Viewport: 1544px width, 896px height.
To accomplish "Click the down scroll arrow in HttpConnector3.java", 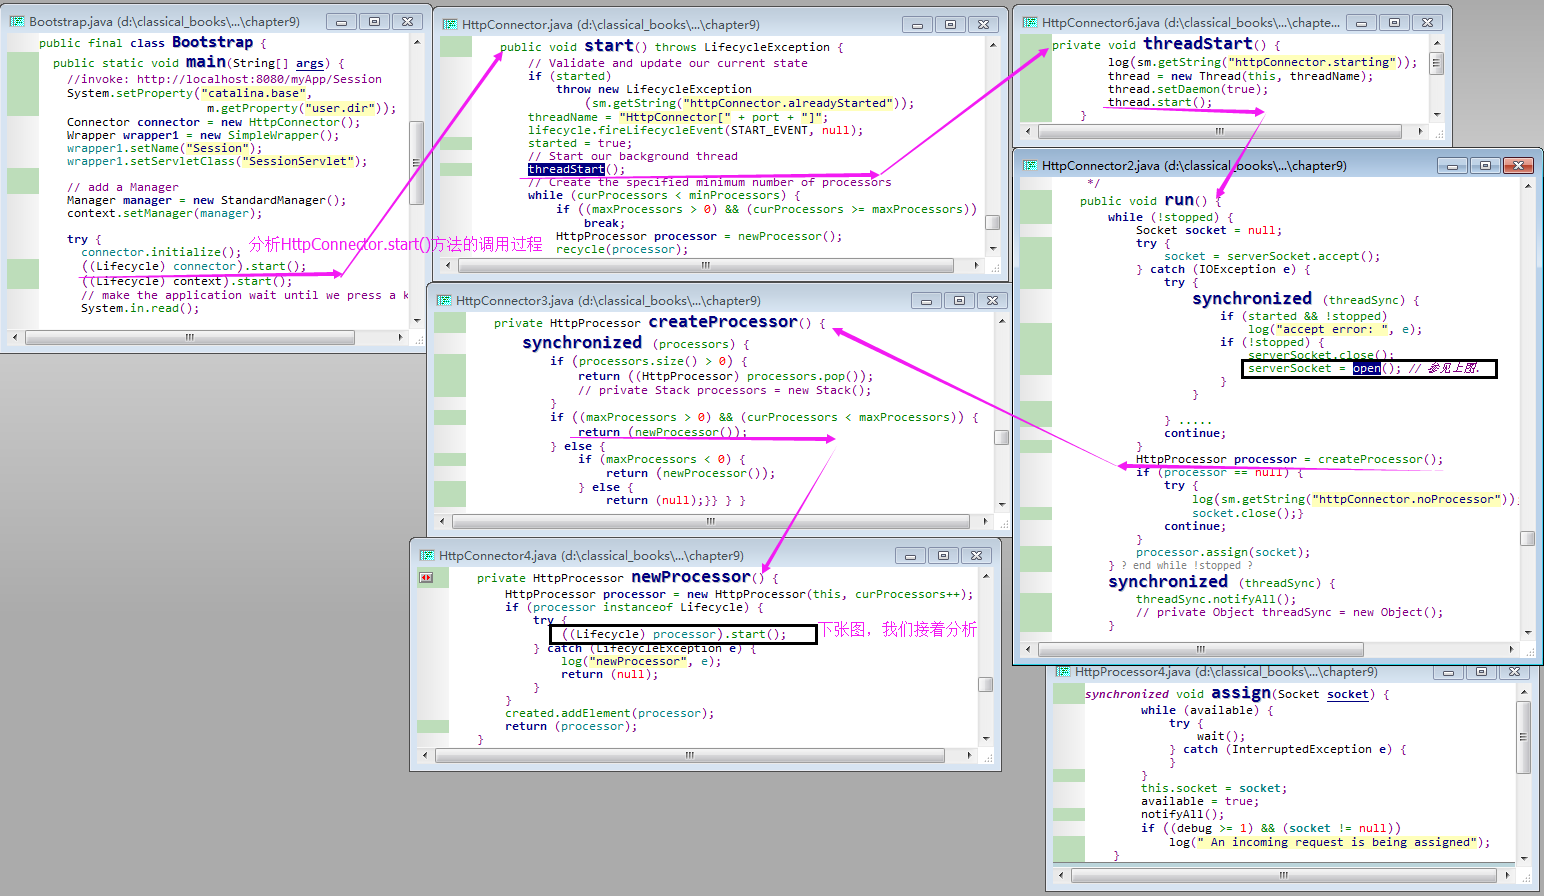I will [x=1001, y=505].
